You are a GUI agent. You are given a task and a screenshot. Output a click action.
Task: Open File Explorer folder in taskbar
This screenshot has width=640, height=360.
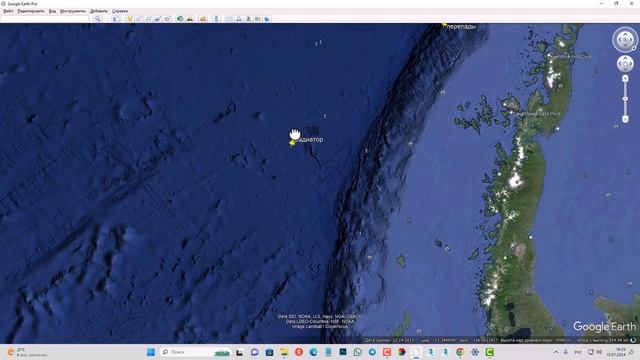tap(284, 352)
